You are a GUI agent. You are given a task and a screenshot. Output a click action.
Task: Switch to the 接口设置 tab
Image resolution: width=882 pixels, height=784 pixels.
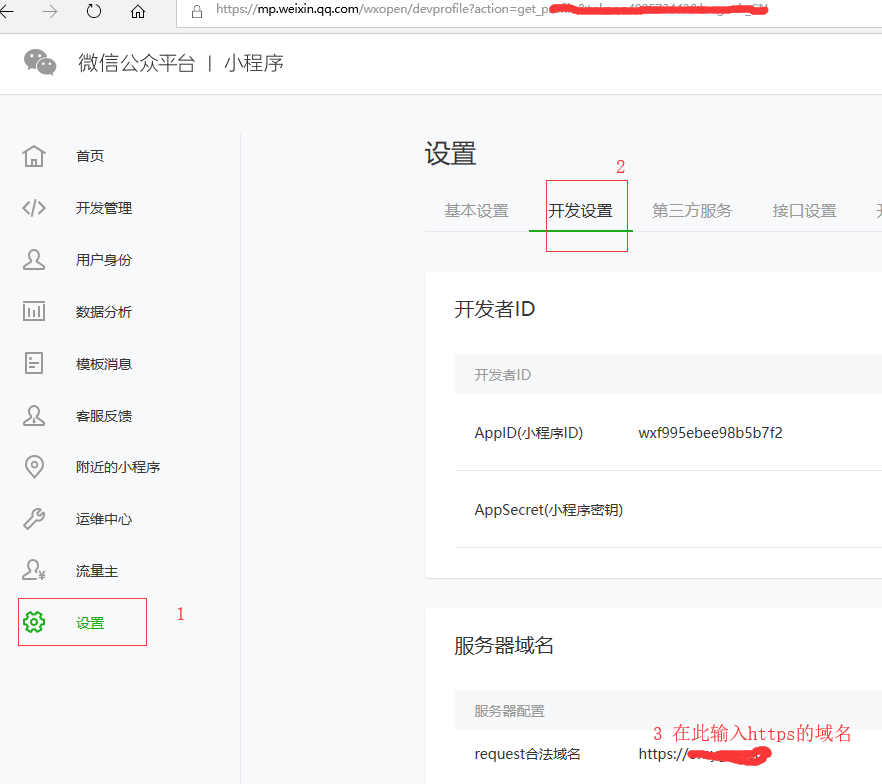pyautogui.click(x=804, y=210)
